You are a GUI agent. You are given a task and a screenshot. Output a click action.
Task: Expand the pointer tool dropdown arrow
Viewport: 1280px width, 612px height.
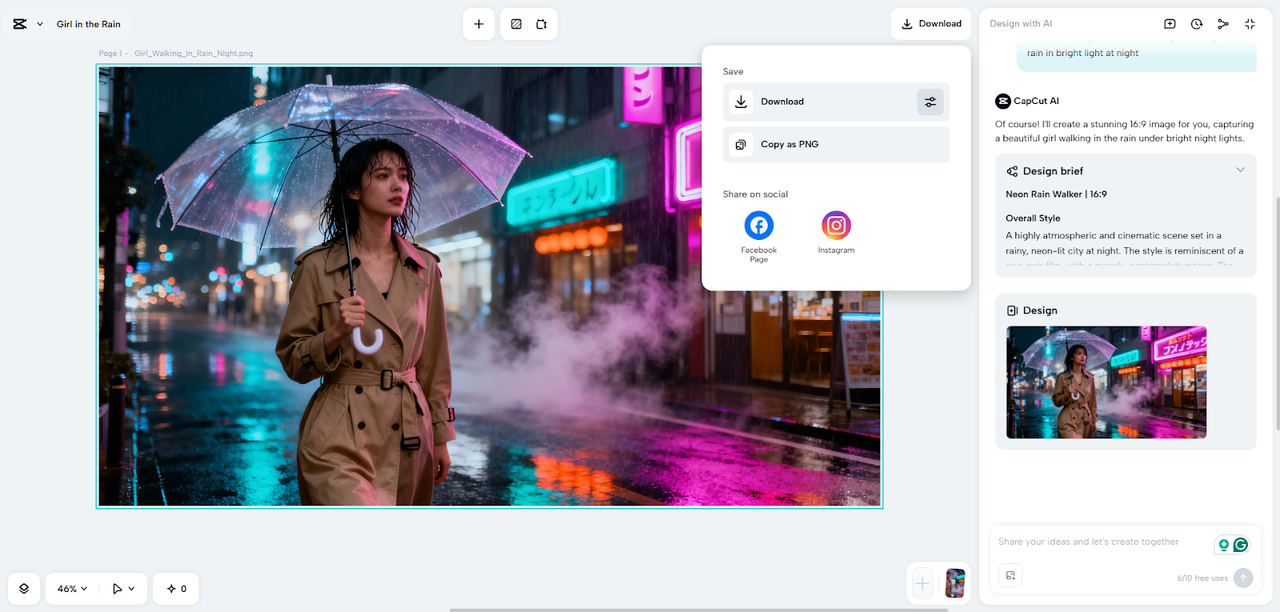coord(131,589)
